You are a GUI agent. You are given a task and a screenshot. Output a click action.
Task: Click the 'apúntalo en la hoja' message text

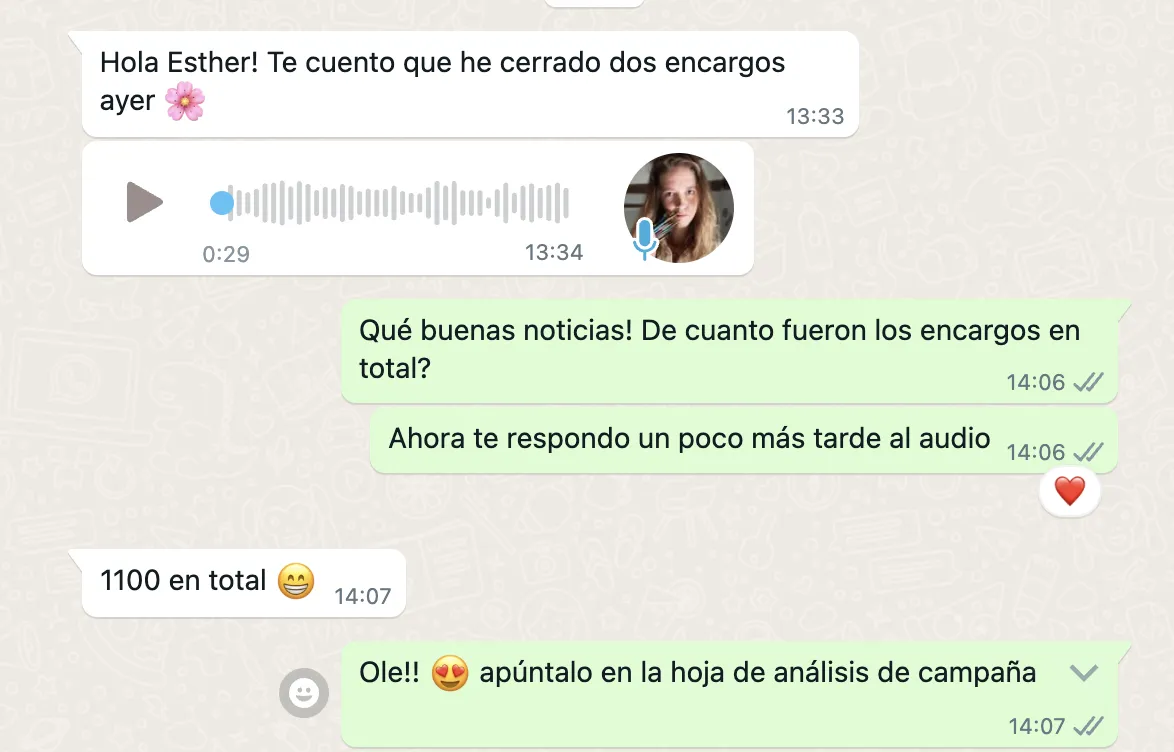757,673
